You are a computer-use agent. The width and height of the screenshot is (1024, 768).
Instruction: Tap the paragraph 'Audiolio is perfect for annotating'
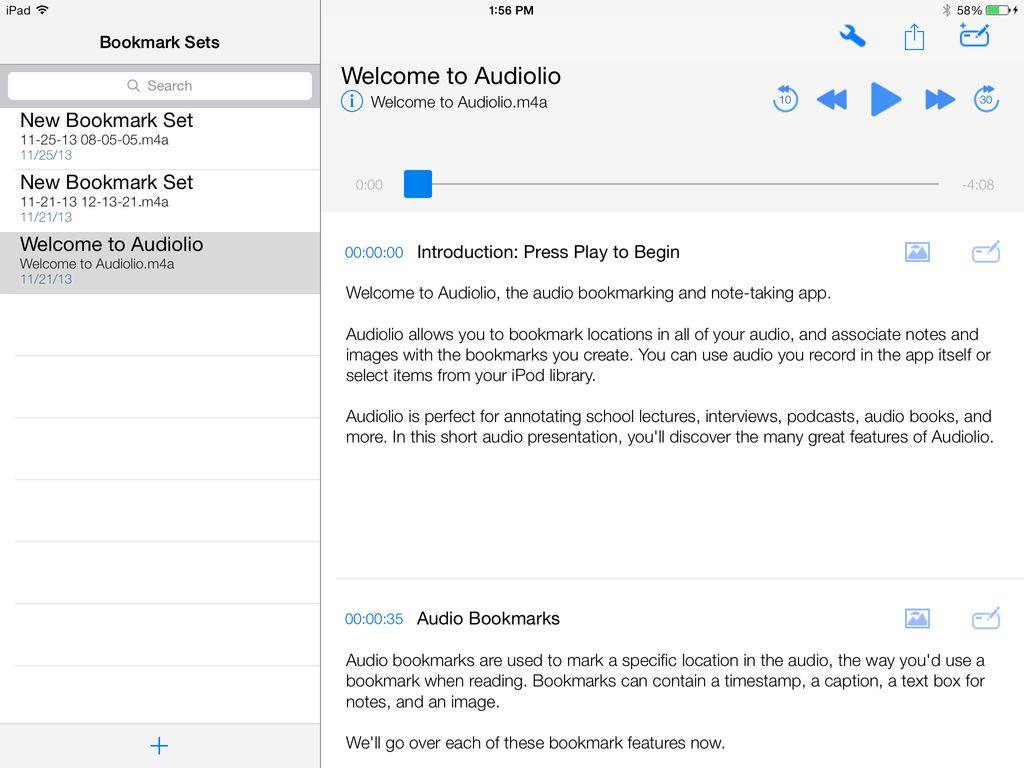pyautogui.click(x=669, y=426)
